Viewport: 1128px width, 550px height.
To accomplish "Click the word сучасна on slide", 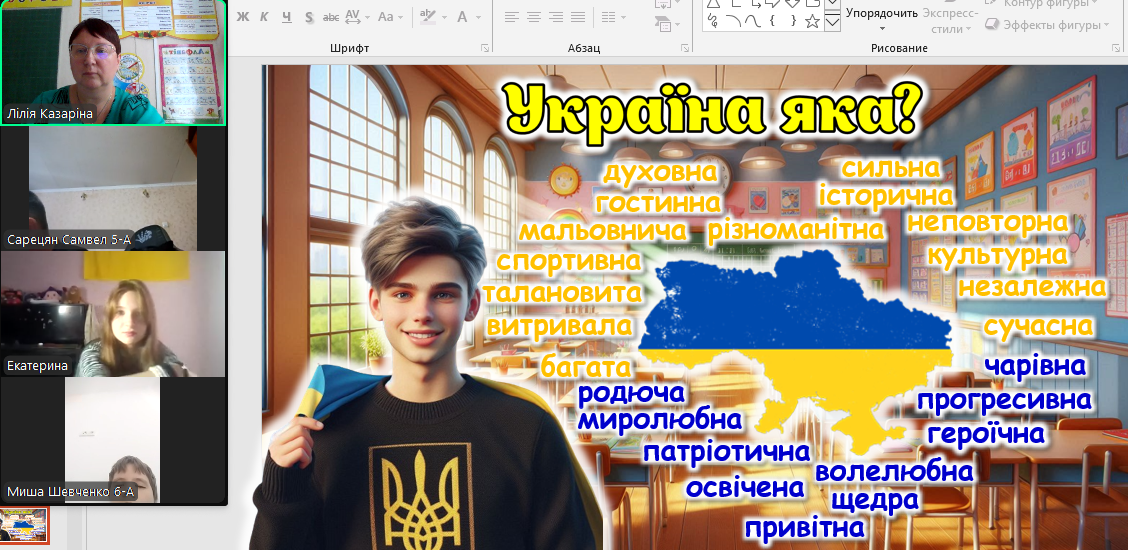I will [1038, 326].
